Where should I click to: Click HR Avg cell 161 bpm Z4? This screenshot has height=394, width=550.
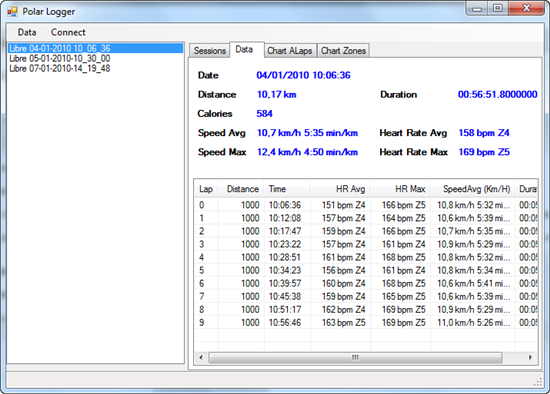pos(344,257)
